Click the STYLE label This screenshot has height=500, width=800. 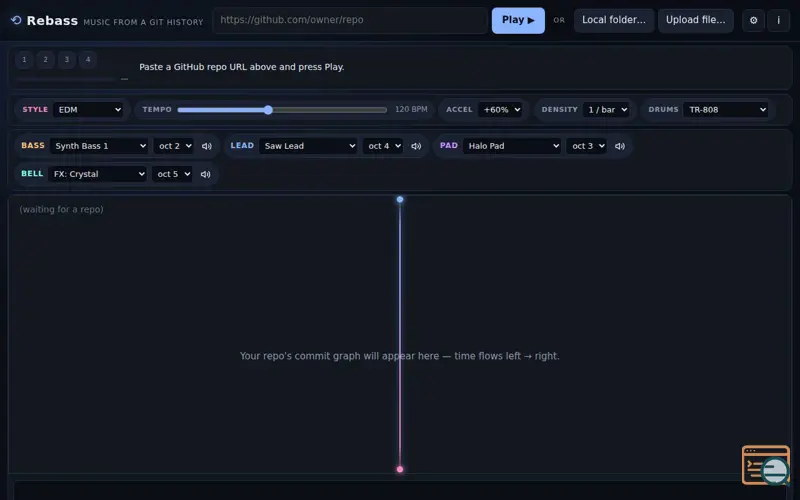coord(35,110)
